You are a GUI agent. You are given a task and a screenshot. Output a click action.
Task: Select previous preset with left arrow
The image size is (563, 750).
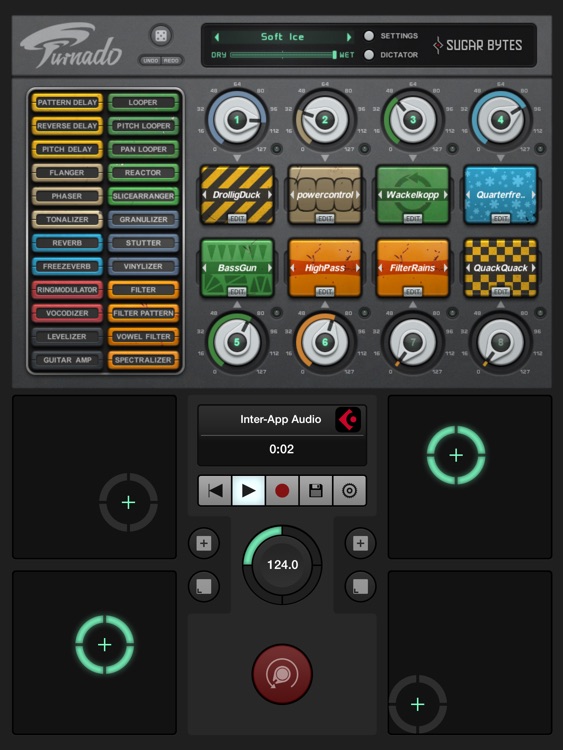click(217, 37)
